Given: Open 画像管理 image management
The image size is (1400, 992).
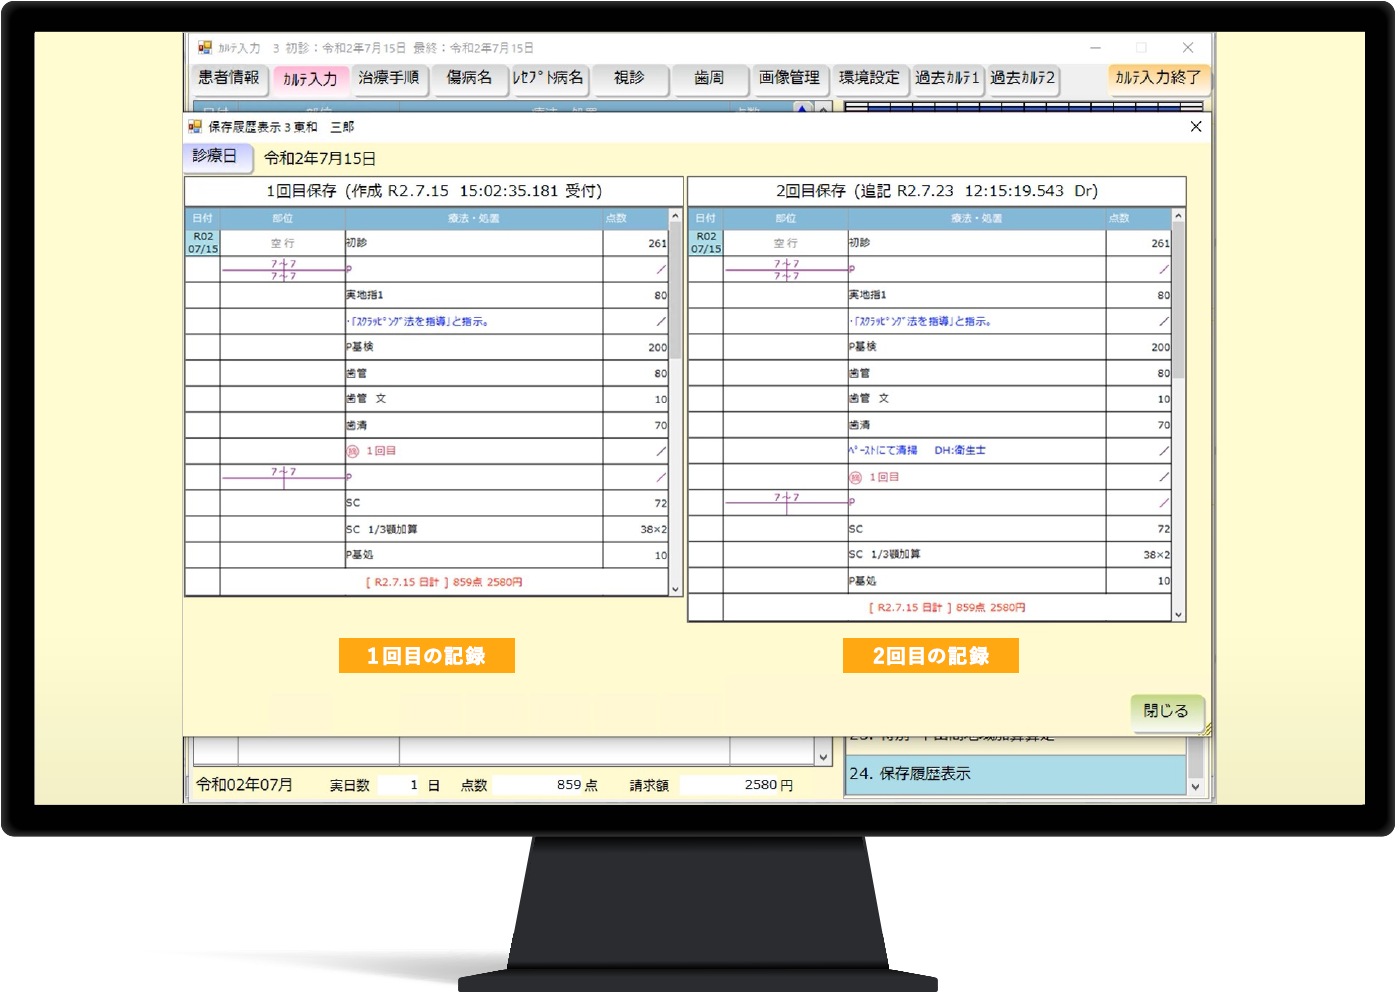Looking at the screenshot, I should [789, 78].
